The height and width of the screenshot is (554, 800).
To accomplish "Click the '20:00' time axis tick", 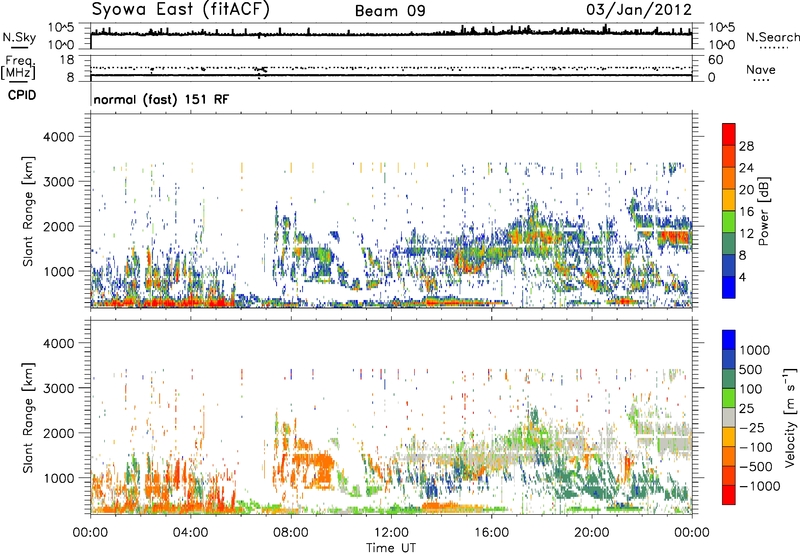I will click(x=592, y=533).
